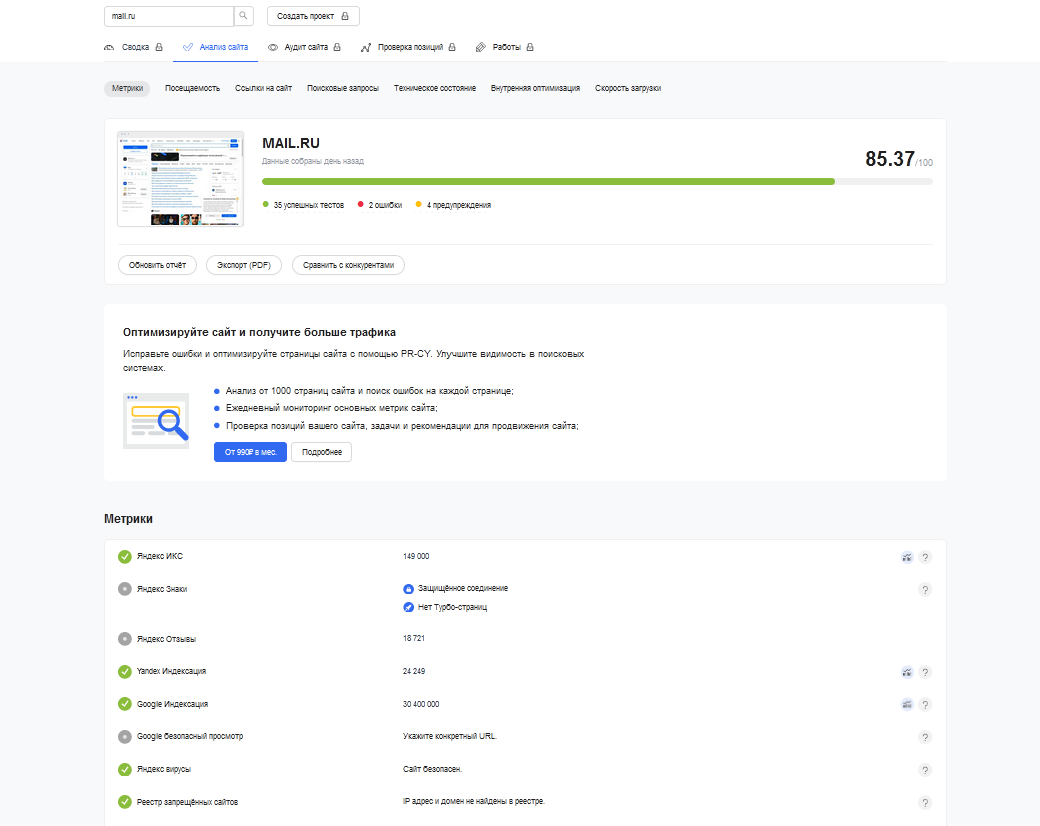Go to the Скорость загрузки section
This screenshot has height=826, width=1040.
[627, 88]
